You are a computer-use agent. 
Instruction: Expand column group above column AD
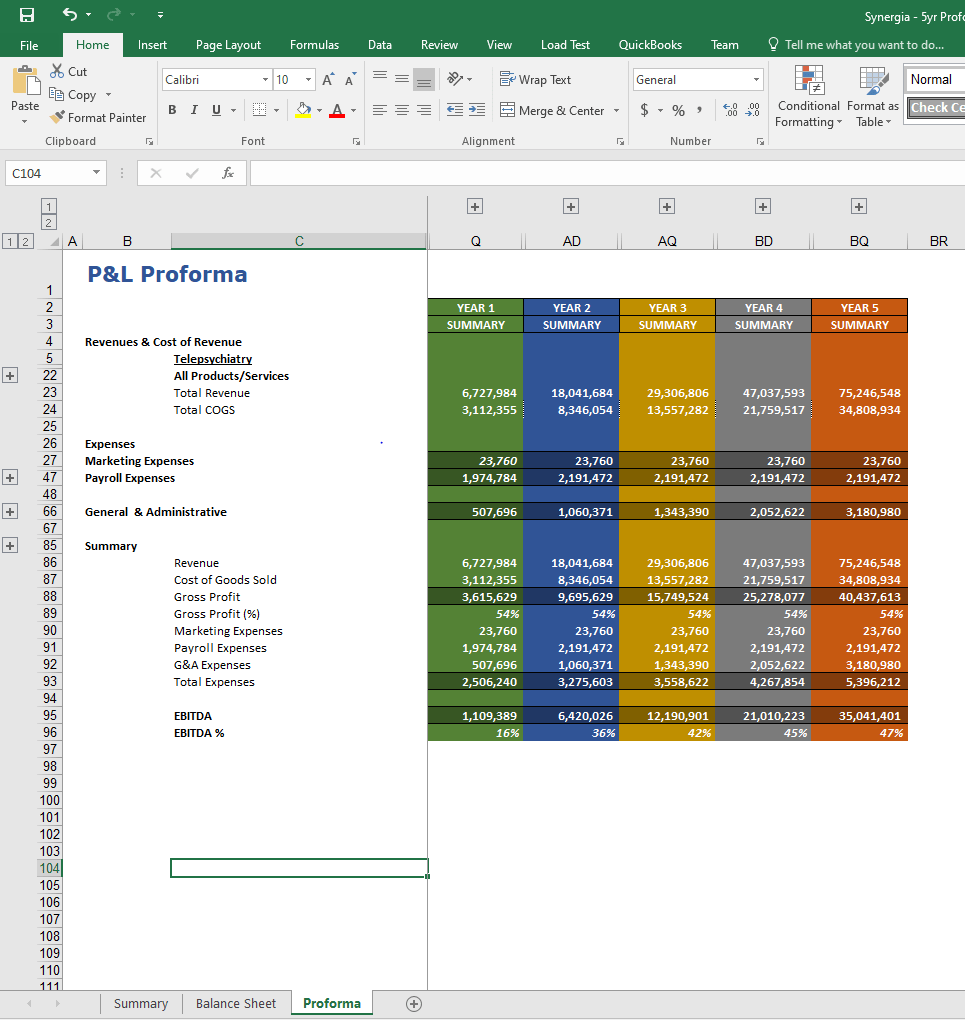pos(571,207)
